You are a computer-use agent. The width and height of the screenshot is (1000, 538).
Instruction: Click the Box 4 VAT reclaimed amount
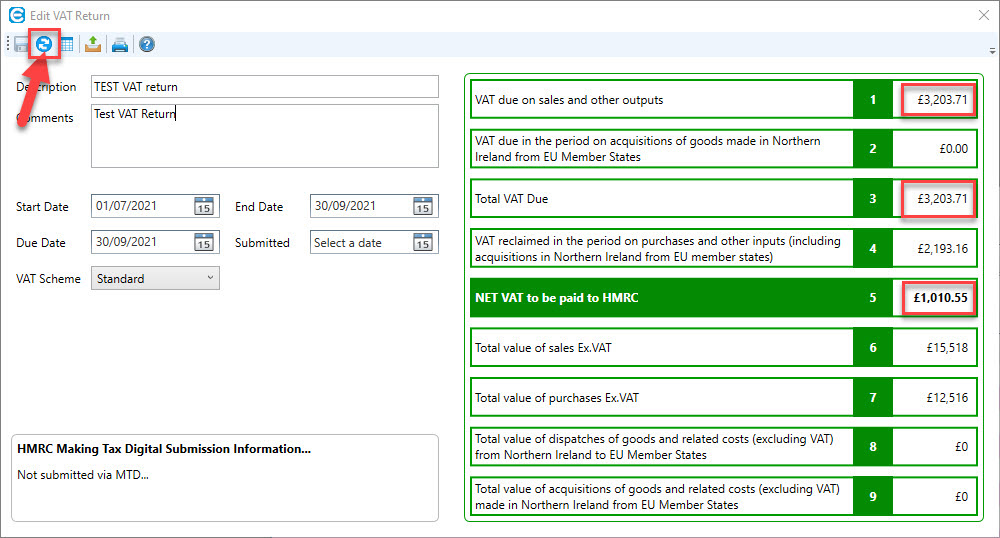(935, 248)
